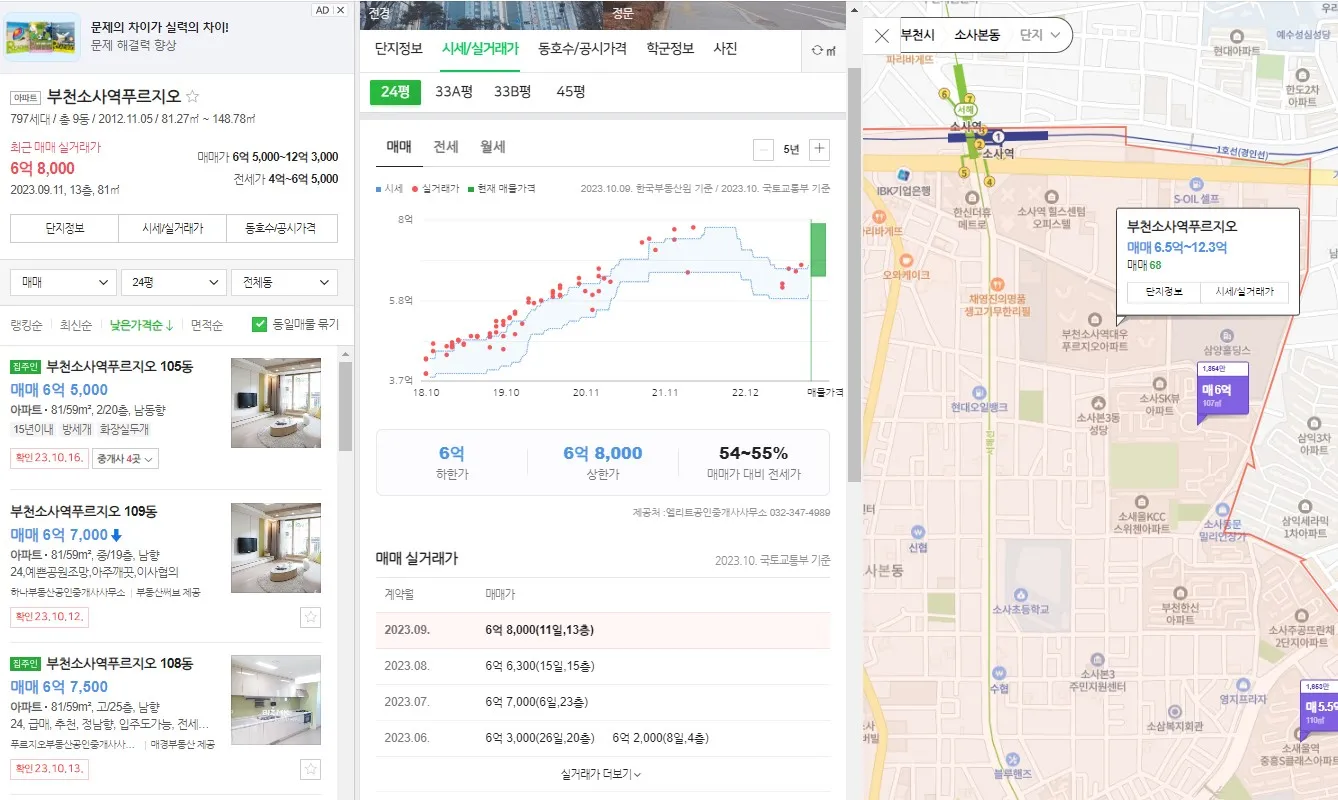This screenshot has width=1338, height=800.
Task: Sort listings by 면적순
Action: [207, 325]
